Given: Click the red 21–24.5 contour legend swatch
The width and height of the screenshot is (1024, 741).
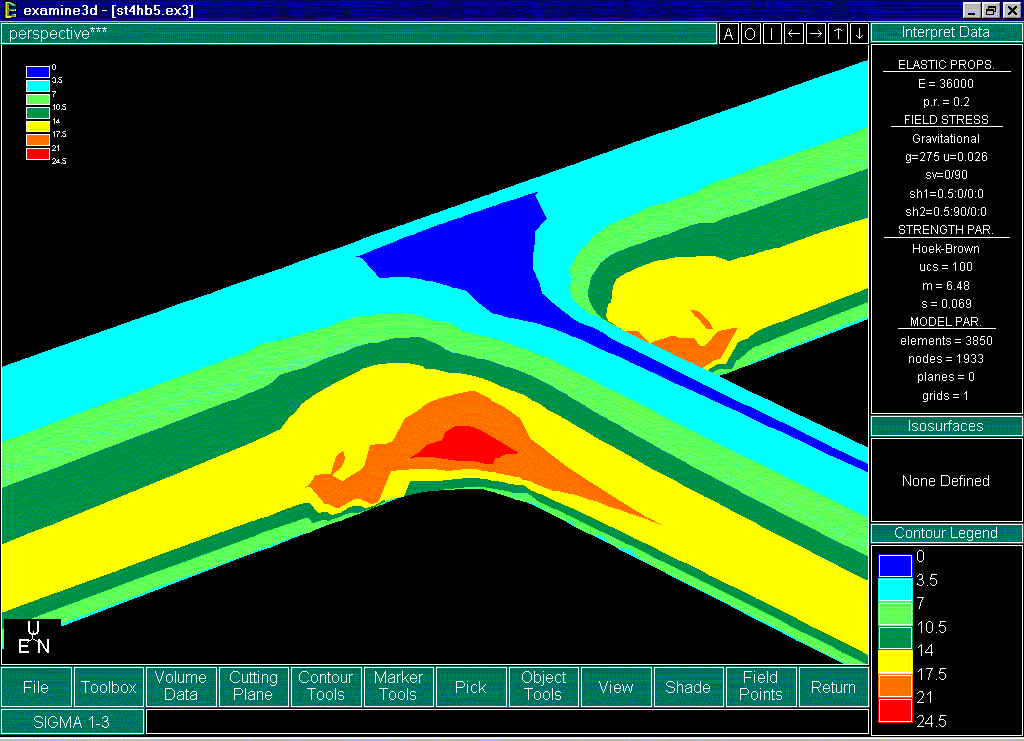Looking at the screenshot, I should 895,710.
